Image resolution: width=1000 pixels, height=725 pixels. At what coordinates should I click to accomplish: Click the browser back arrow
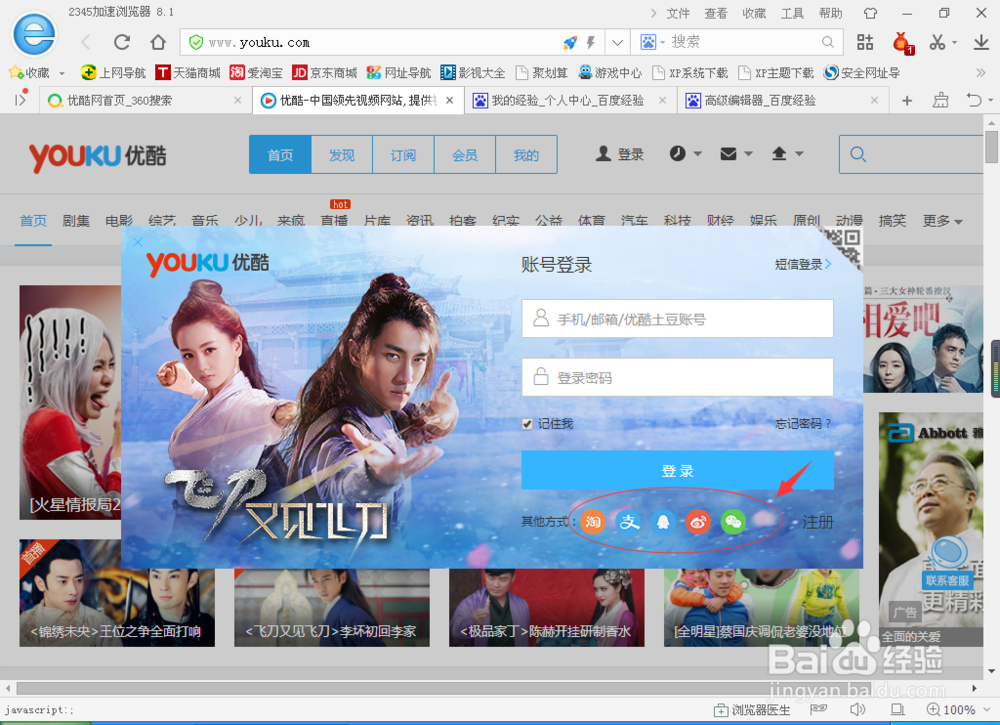pos(86,43)
